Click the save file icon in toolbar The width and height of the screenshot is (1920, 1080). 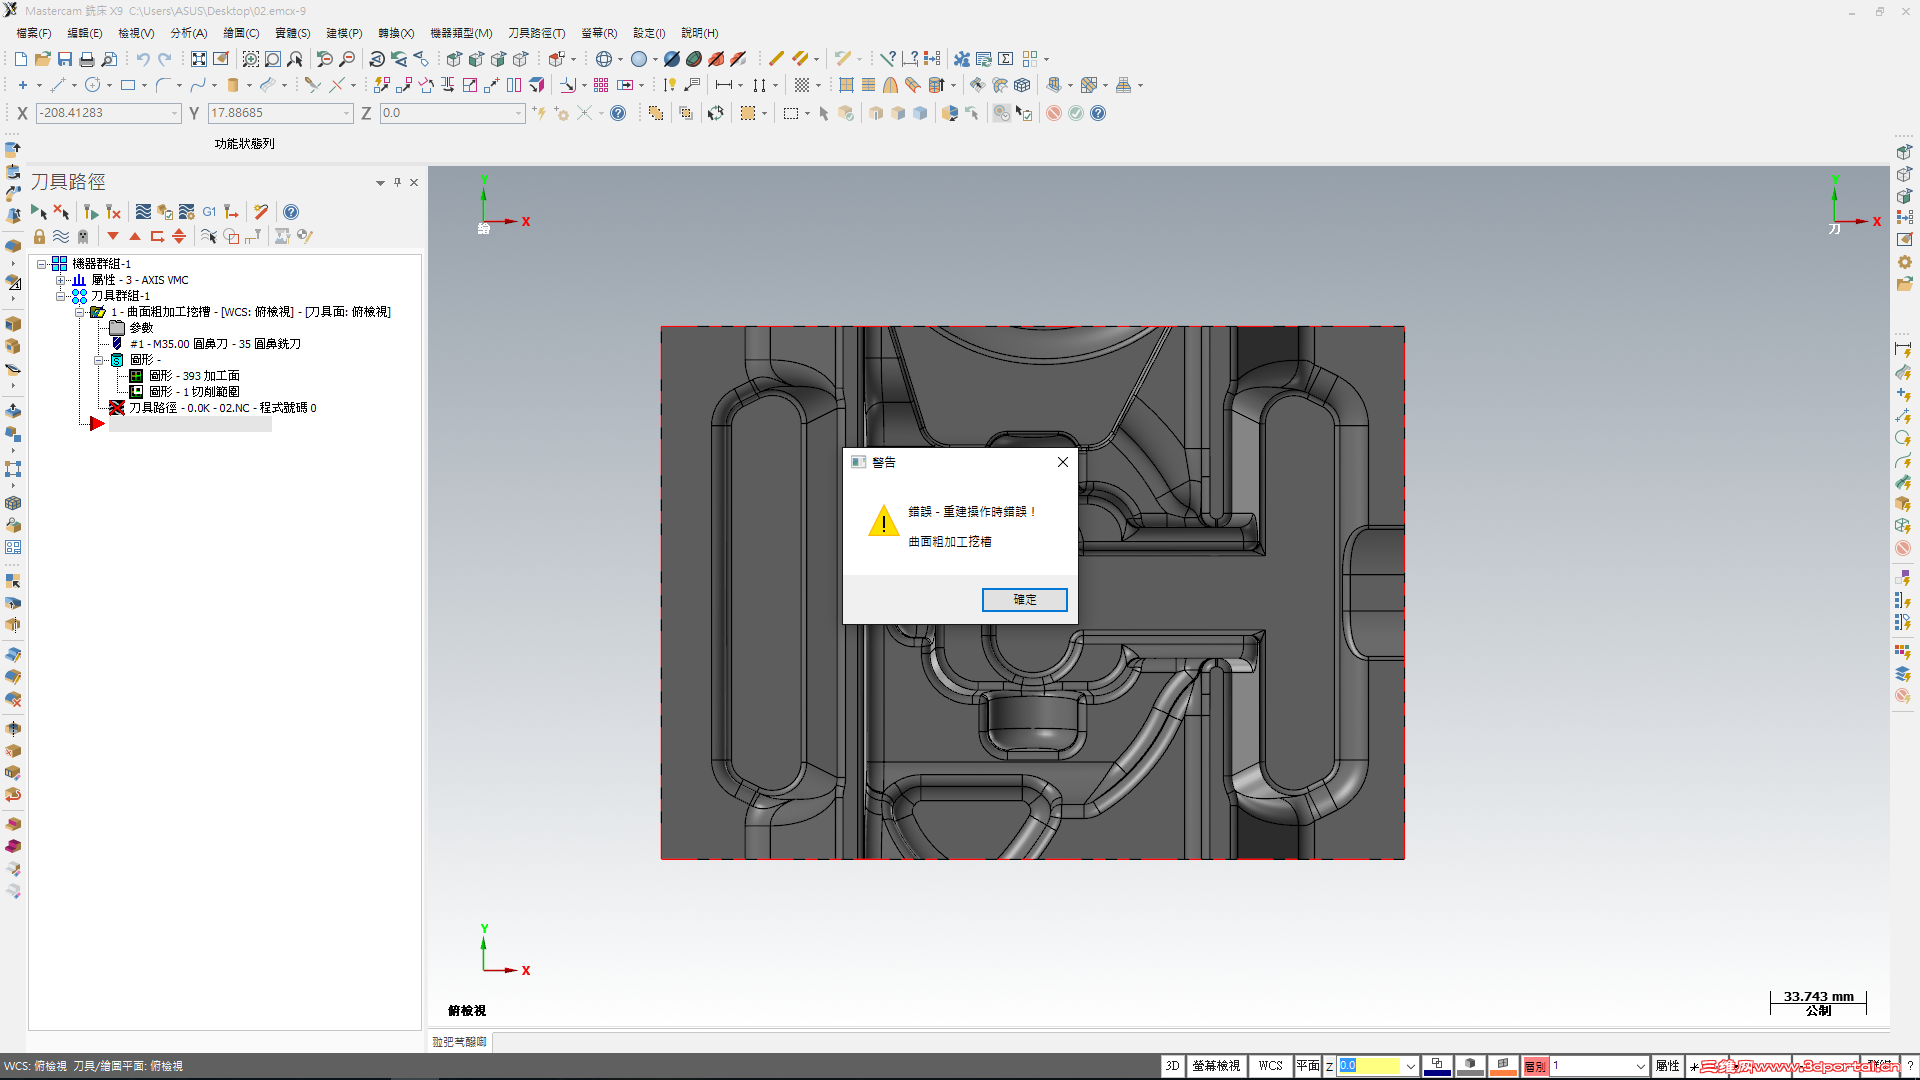[65, 59]
